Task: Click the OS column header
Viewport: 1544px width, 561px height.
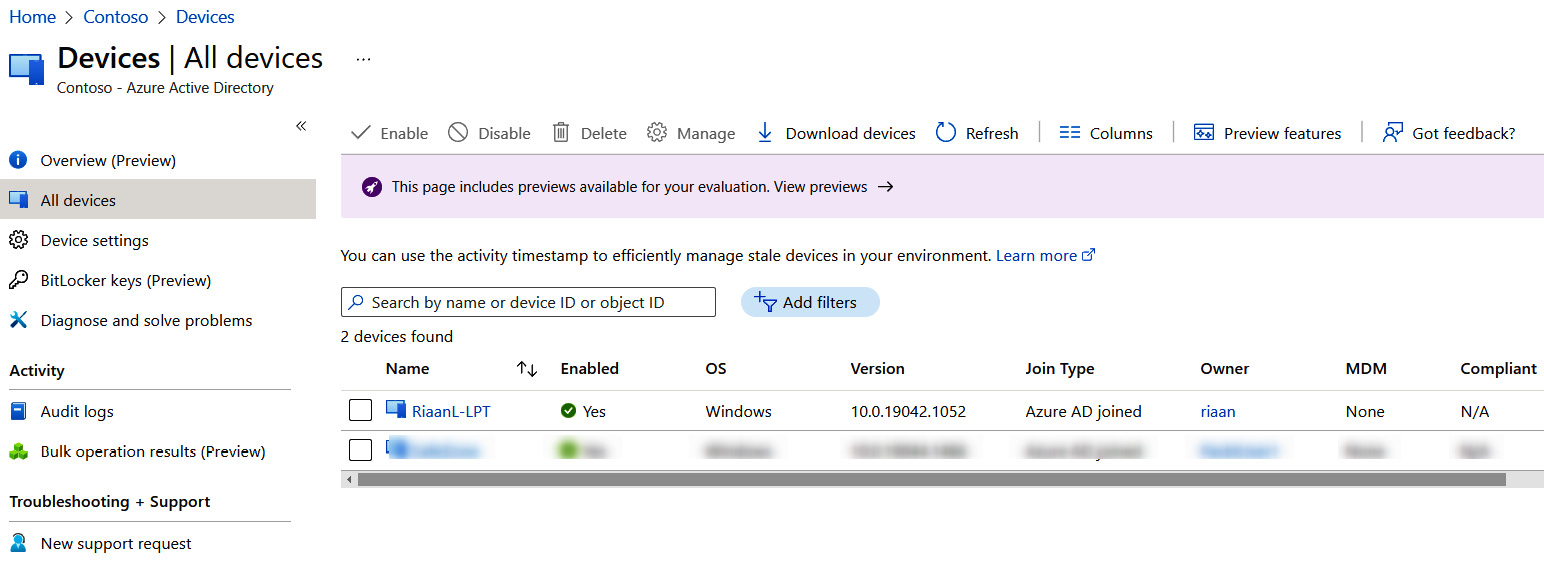Action: coord(716,369)
